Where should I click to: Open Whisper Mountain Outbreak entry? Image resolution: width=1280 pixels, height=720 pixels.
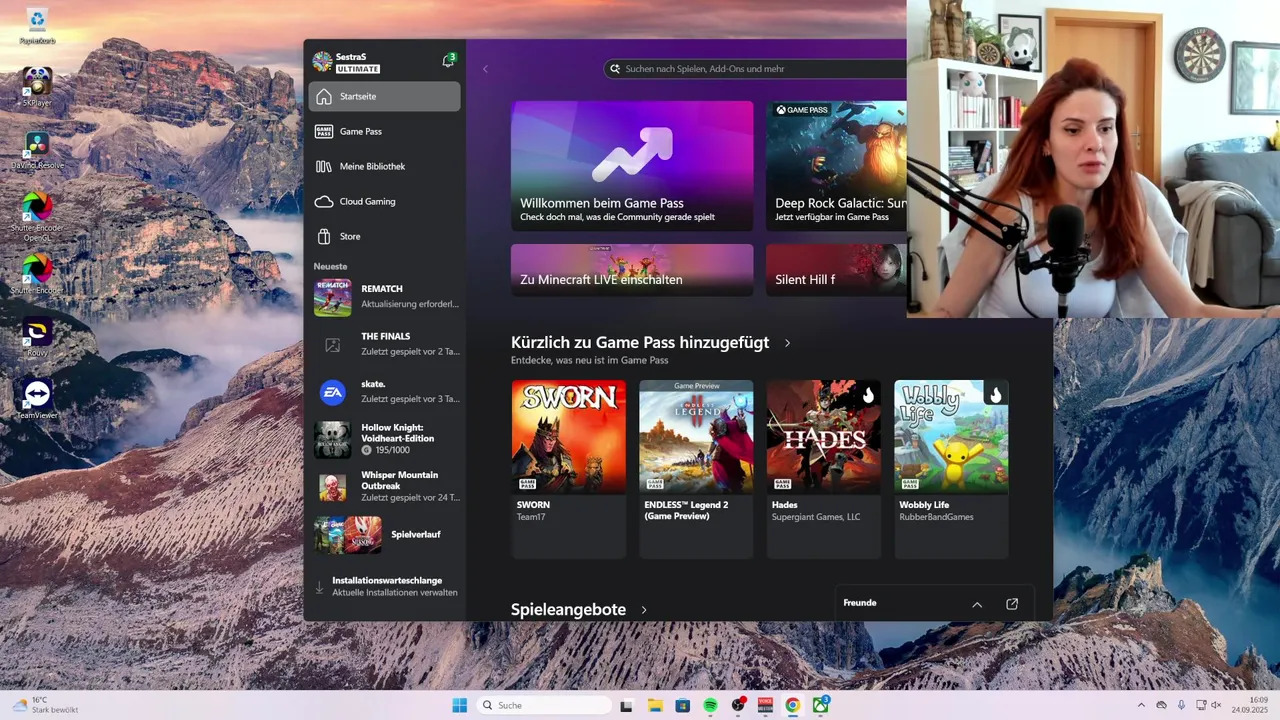385,487
